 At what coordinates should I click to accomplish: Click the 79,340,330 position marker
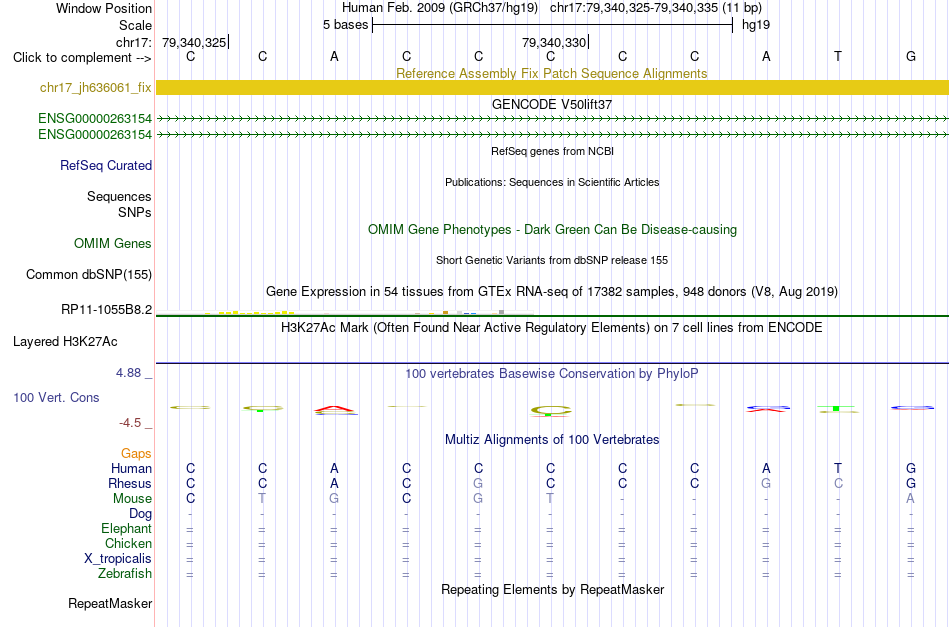point(555,42)
